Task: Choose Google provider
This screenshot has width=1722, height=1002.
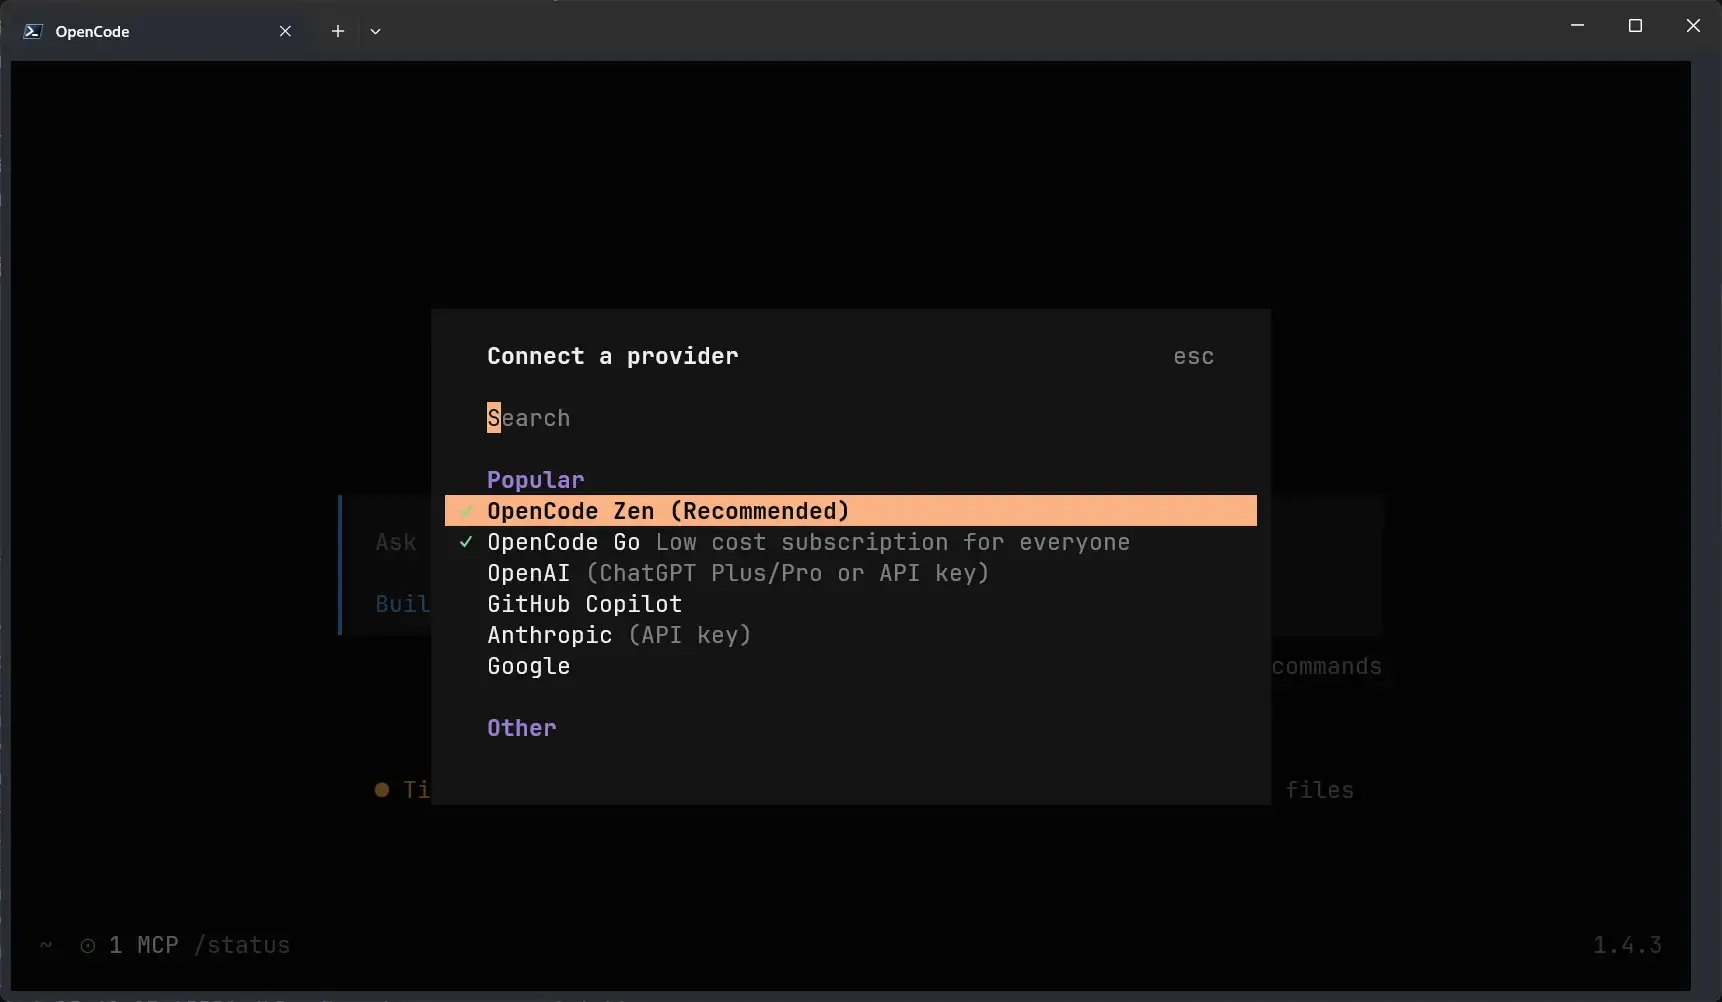Action: pyautogui.click(x=851, y=666)
